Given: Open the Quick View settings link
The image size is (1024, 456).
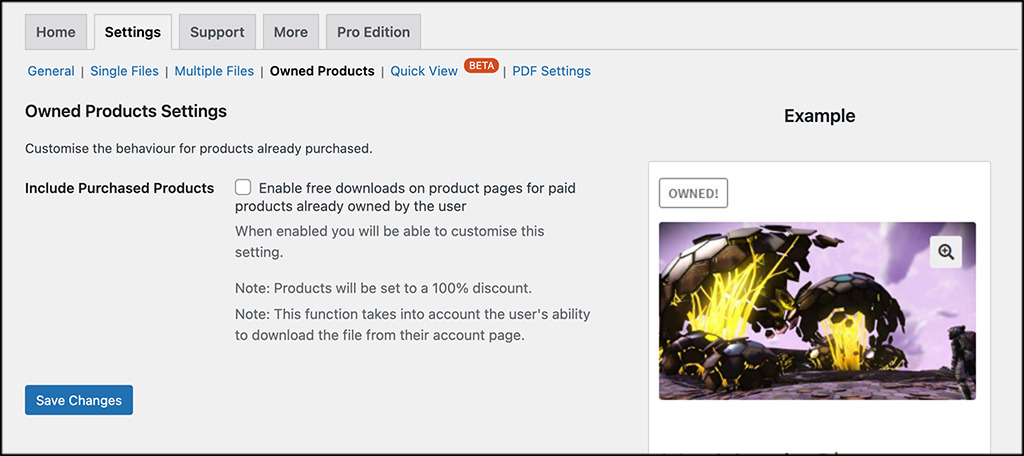Looking at the screenshot, I should [x=424, y=71].
